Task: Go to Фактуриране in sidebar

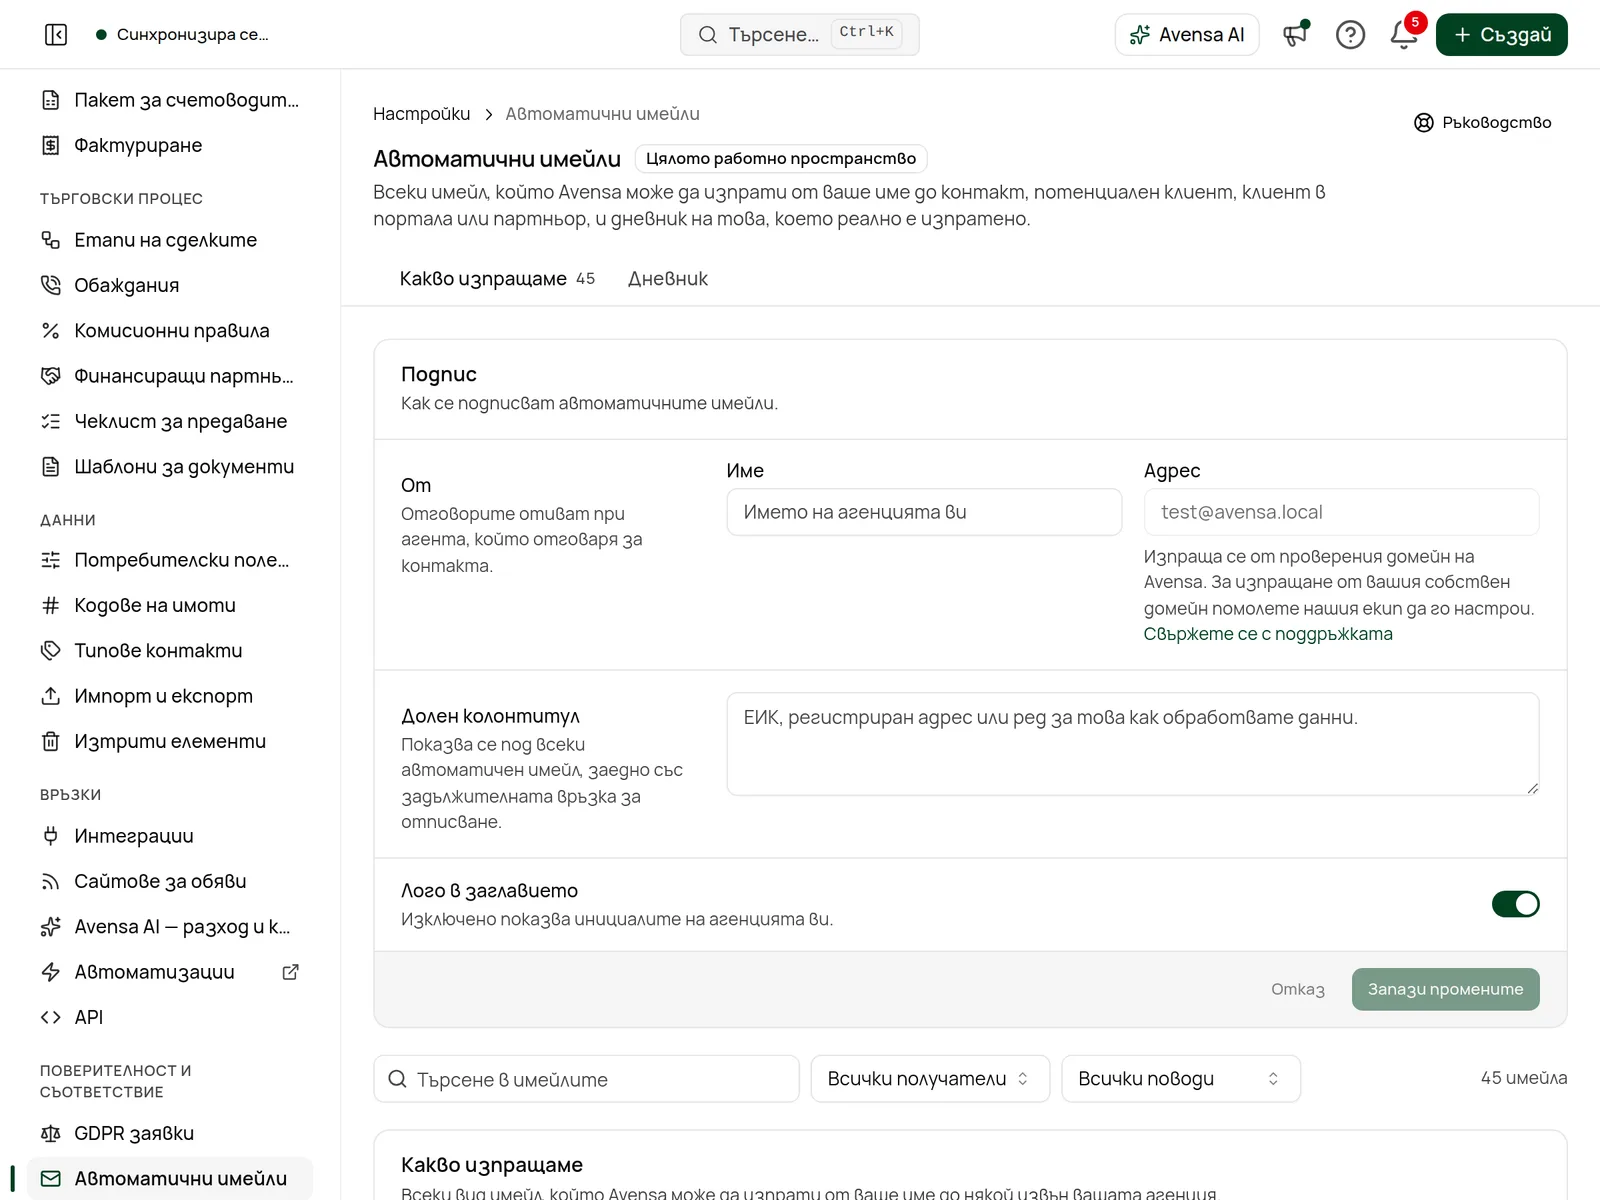Action: click(170, 146)
